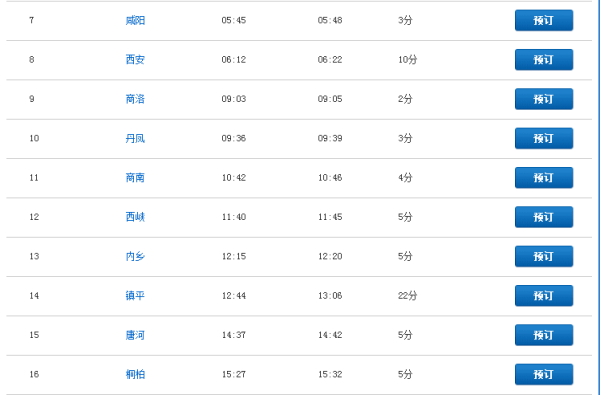This screenshot has width=600, height=395.
Task: Open the 西峡 station link
Action: pos(135,217)
